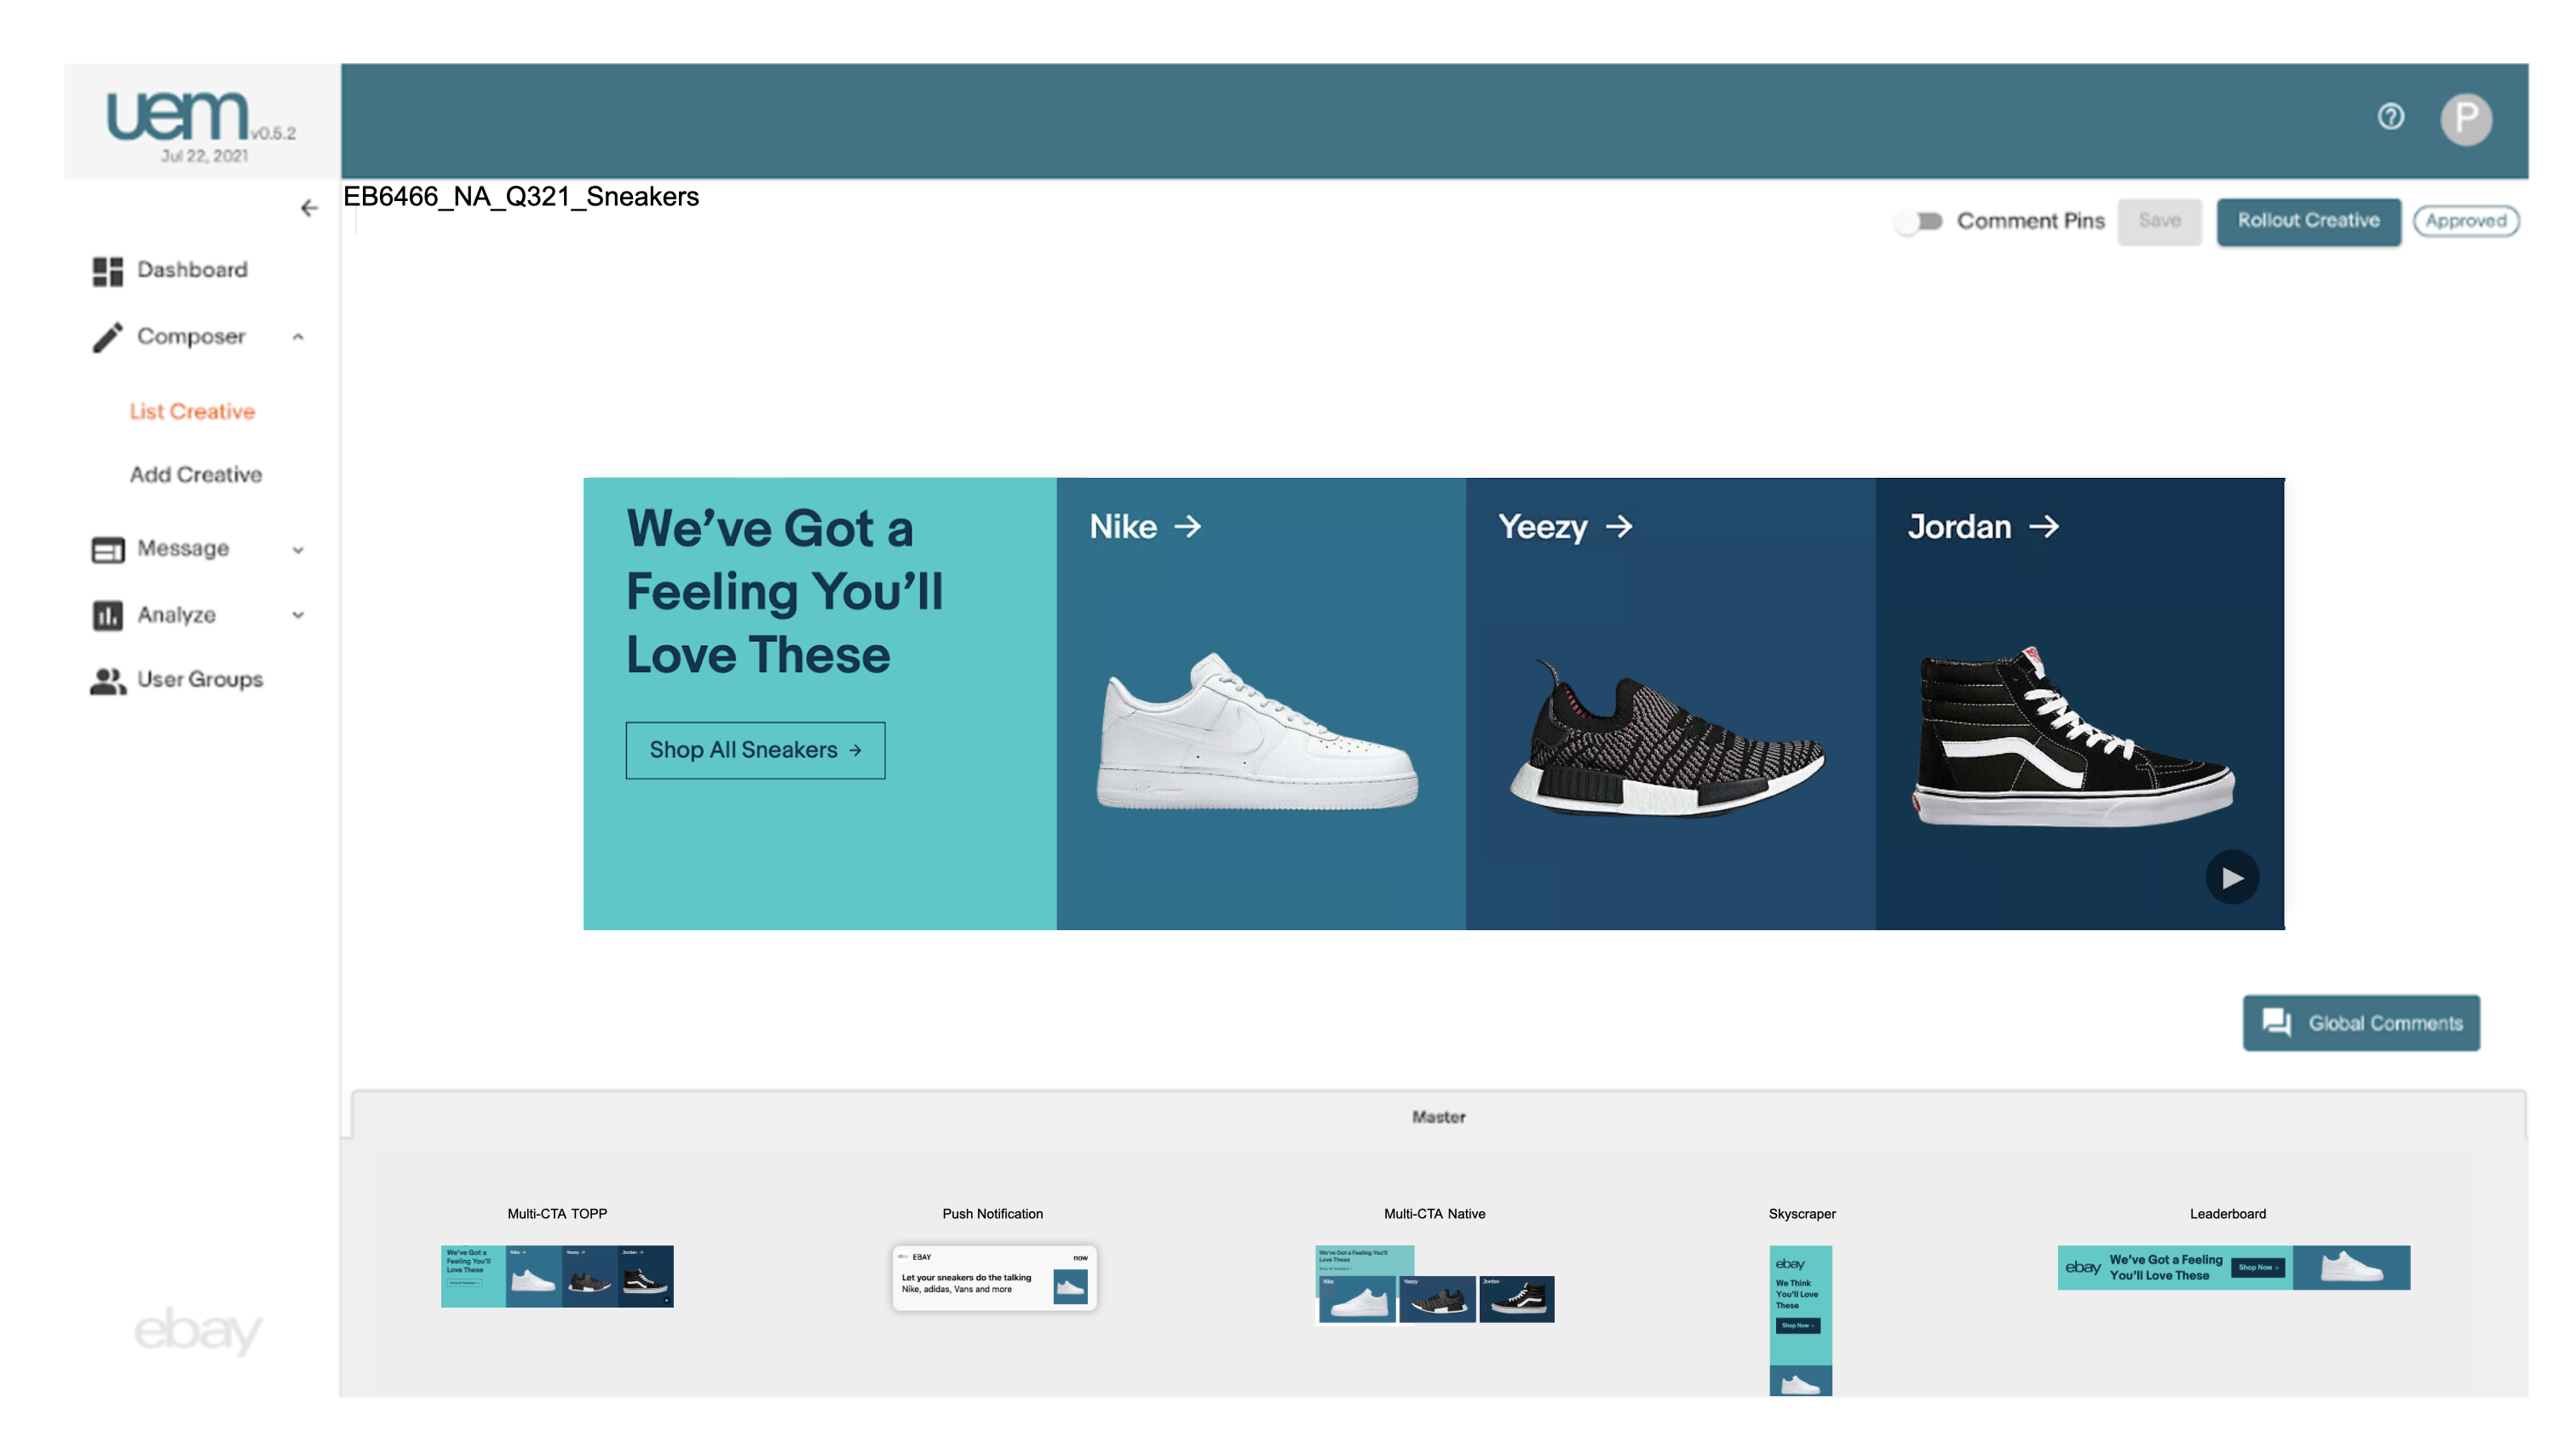Open Global Comments panel

[2361, 1023]
